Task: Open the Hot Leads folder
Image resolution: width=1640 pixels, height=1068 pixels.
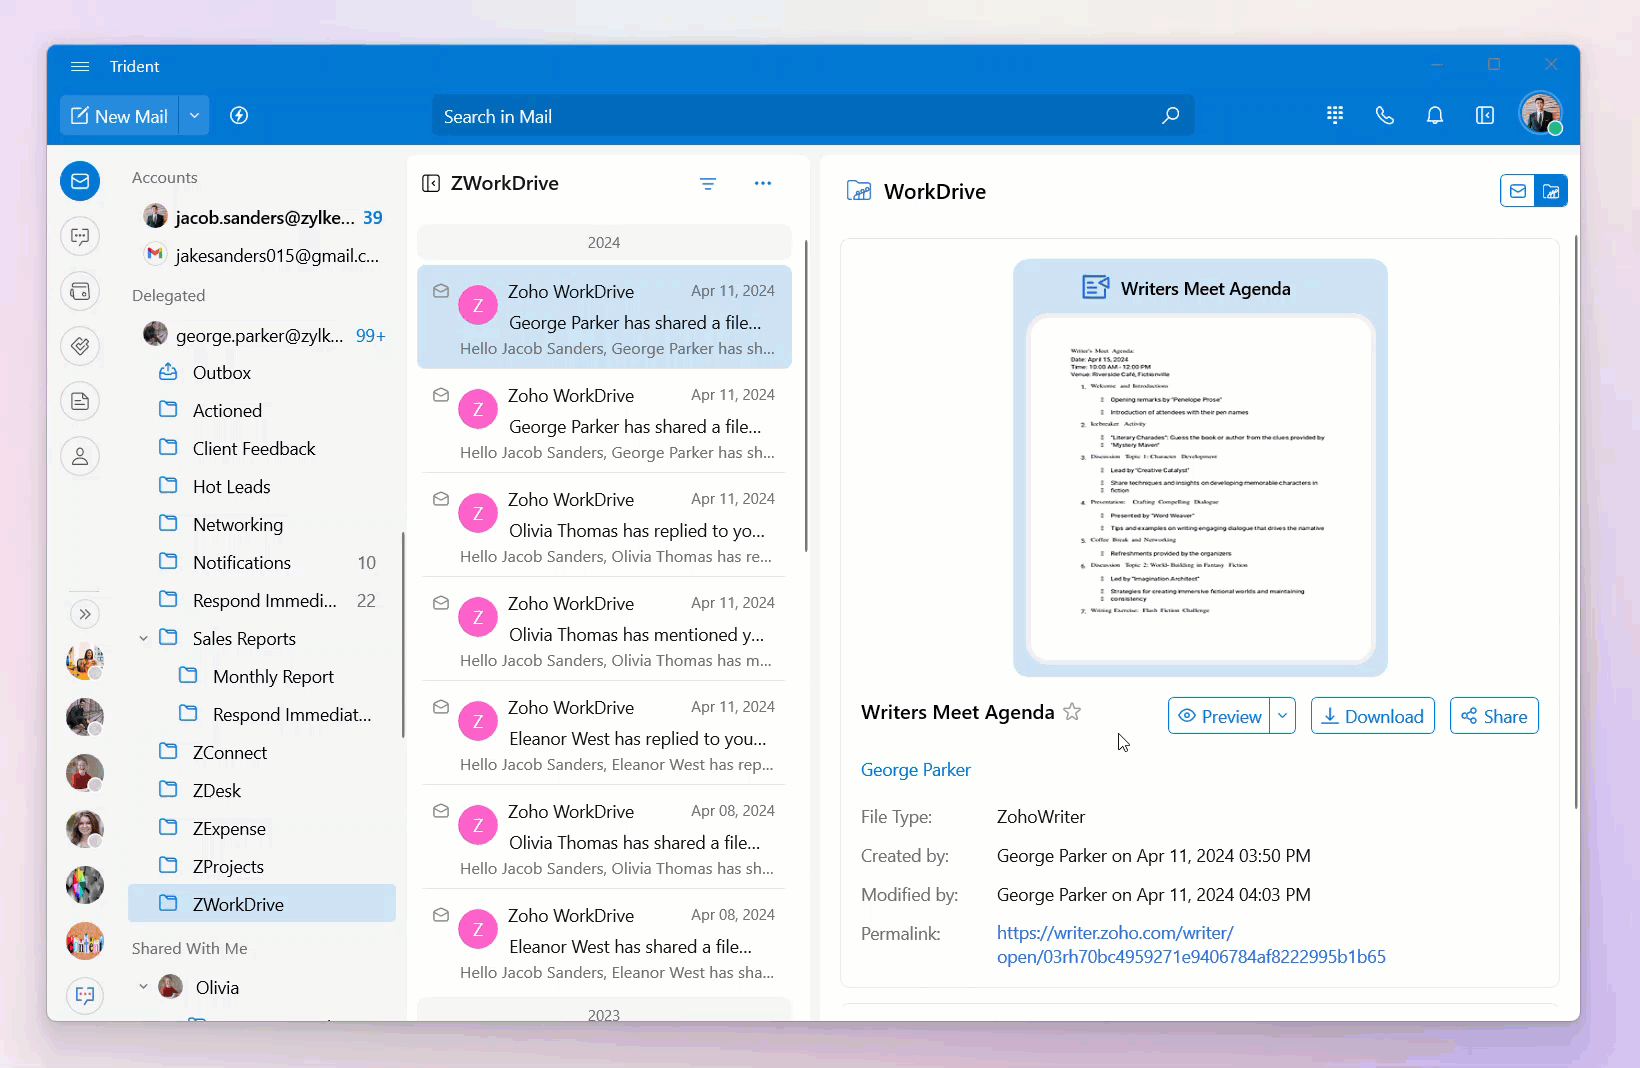Action: coord(263,486)
